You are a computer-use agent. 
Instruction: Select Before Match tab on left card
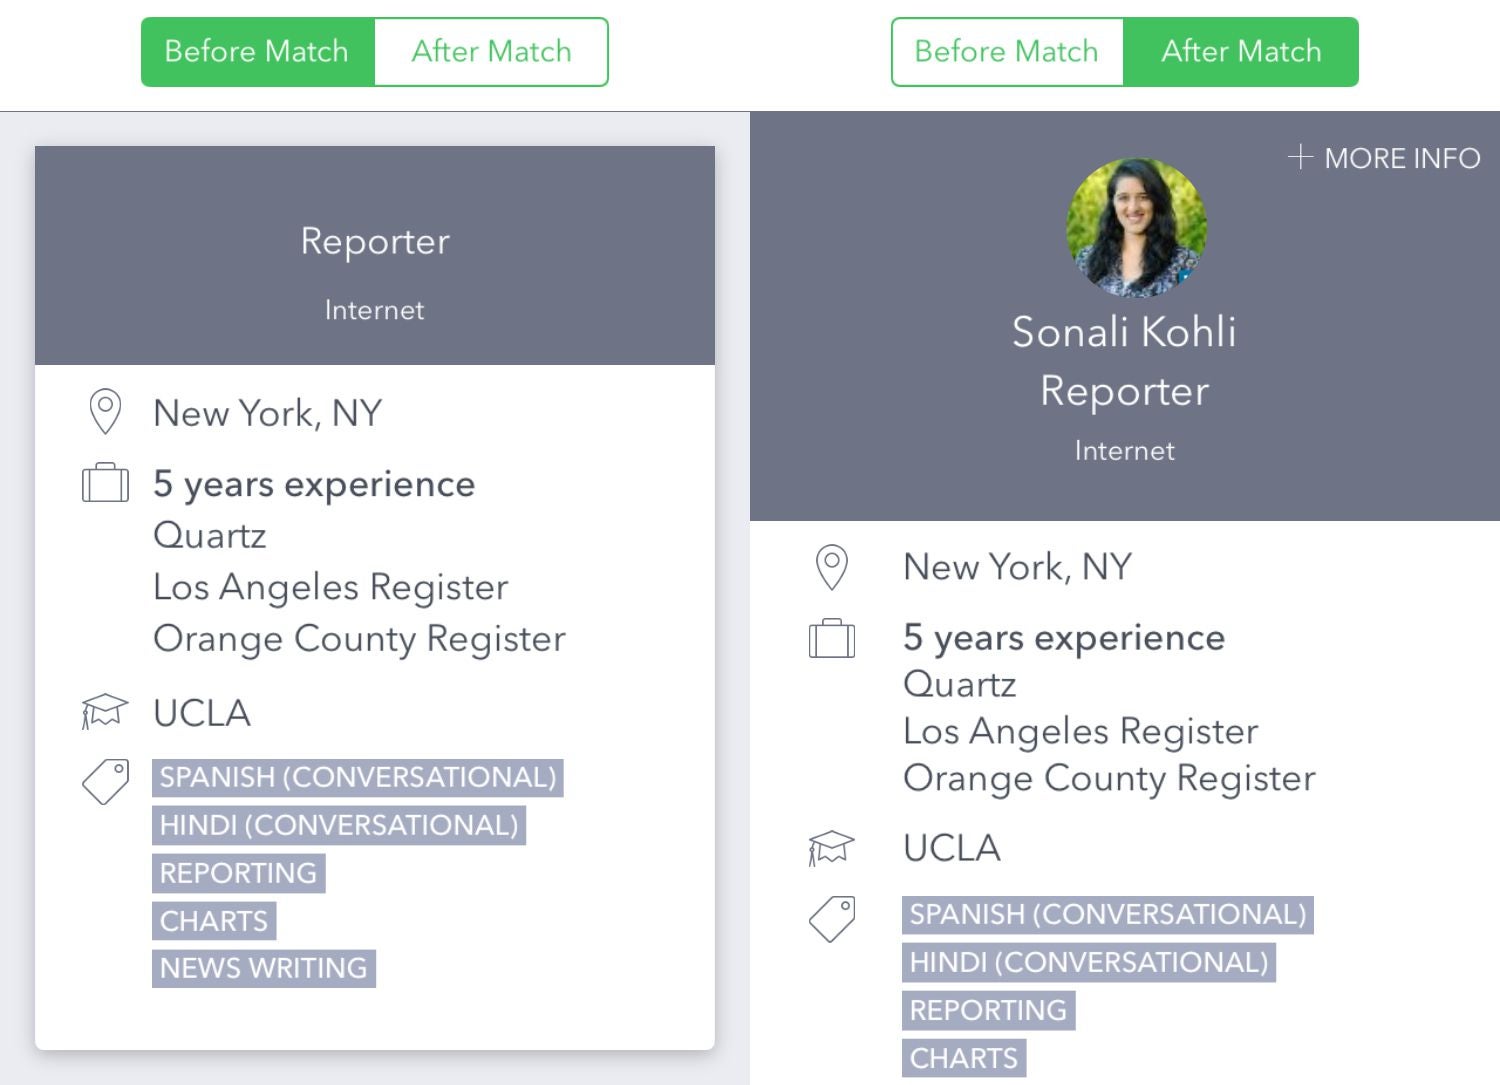pyautogui.click(x=258, y=52)
